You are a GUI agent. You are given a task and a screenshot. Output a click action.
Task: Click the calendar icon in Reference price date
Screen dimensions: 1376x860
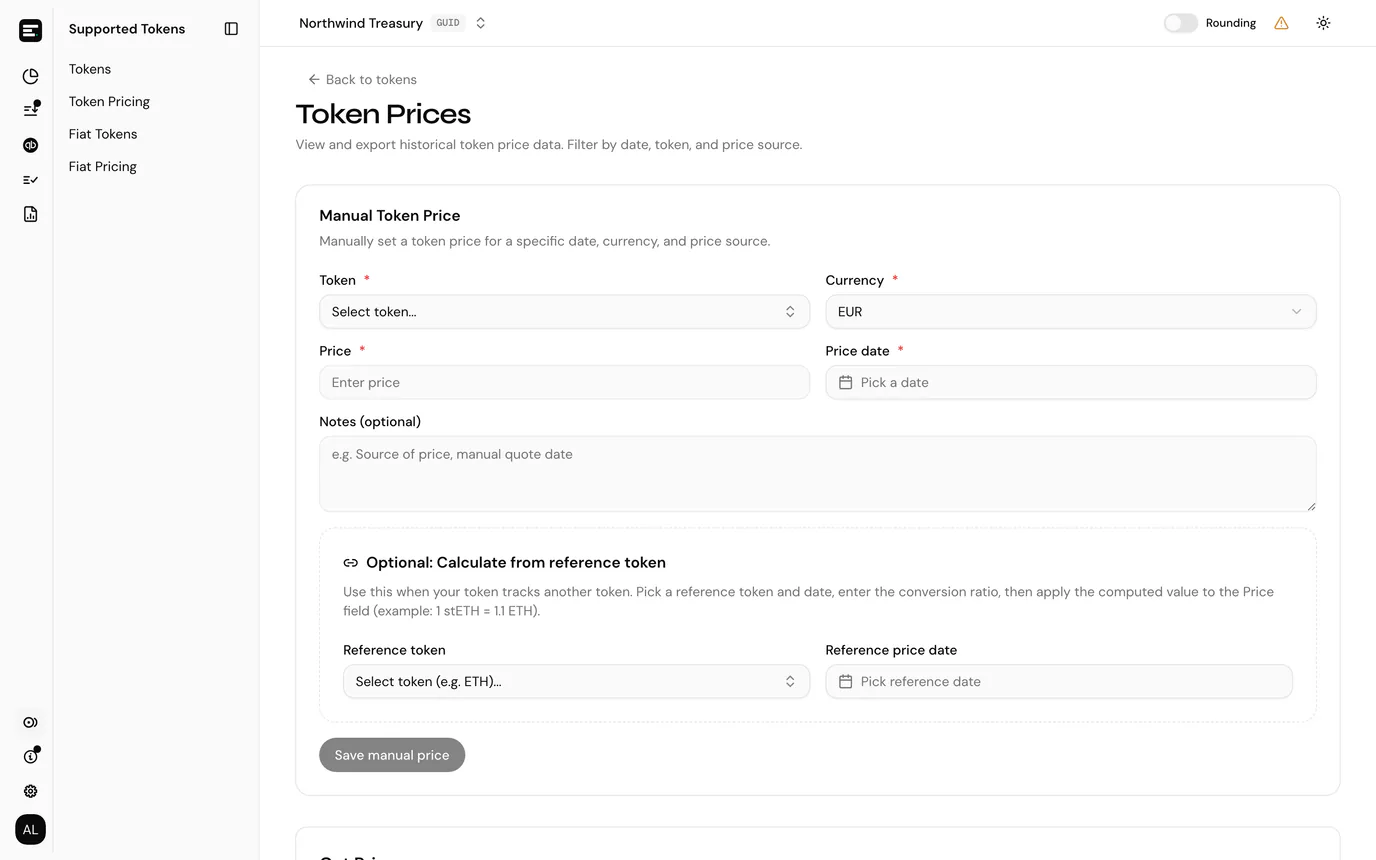tap(845, 681)
